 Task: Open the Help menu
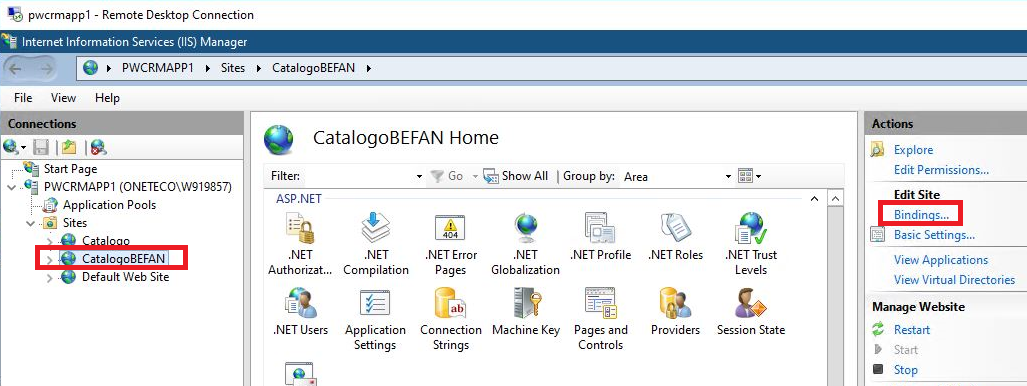pyautogui.click(x=107, y=98)
